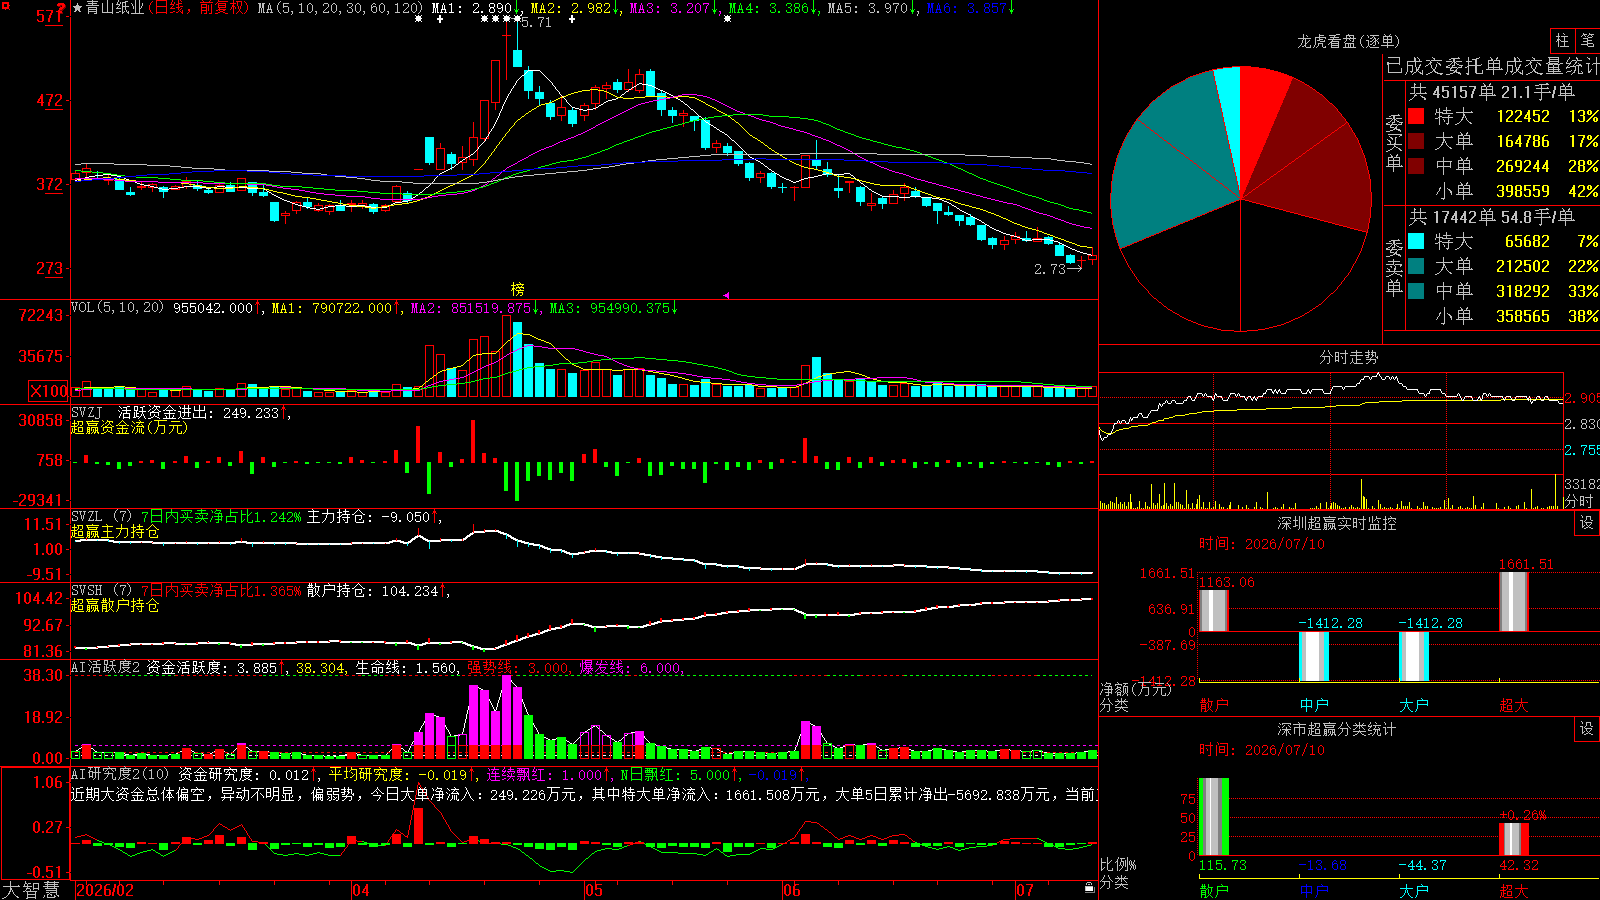The image size is (1600, 900).
Task: Switch 龙虎看盘 panel to 柱 view
Action: coord(1562,40)
